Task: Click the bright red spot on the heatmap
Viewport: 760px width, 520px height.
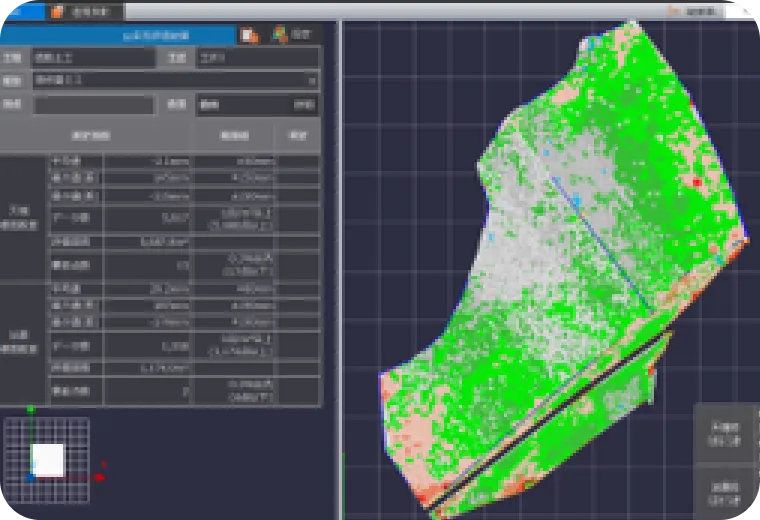Action: tap(697, 182)
